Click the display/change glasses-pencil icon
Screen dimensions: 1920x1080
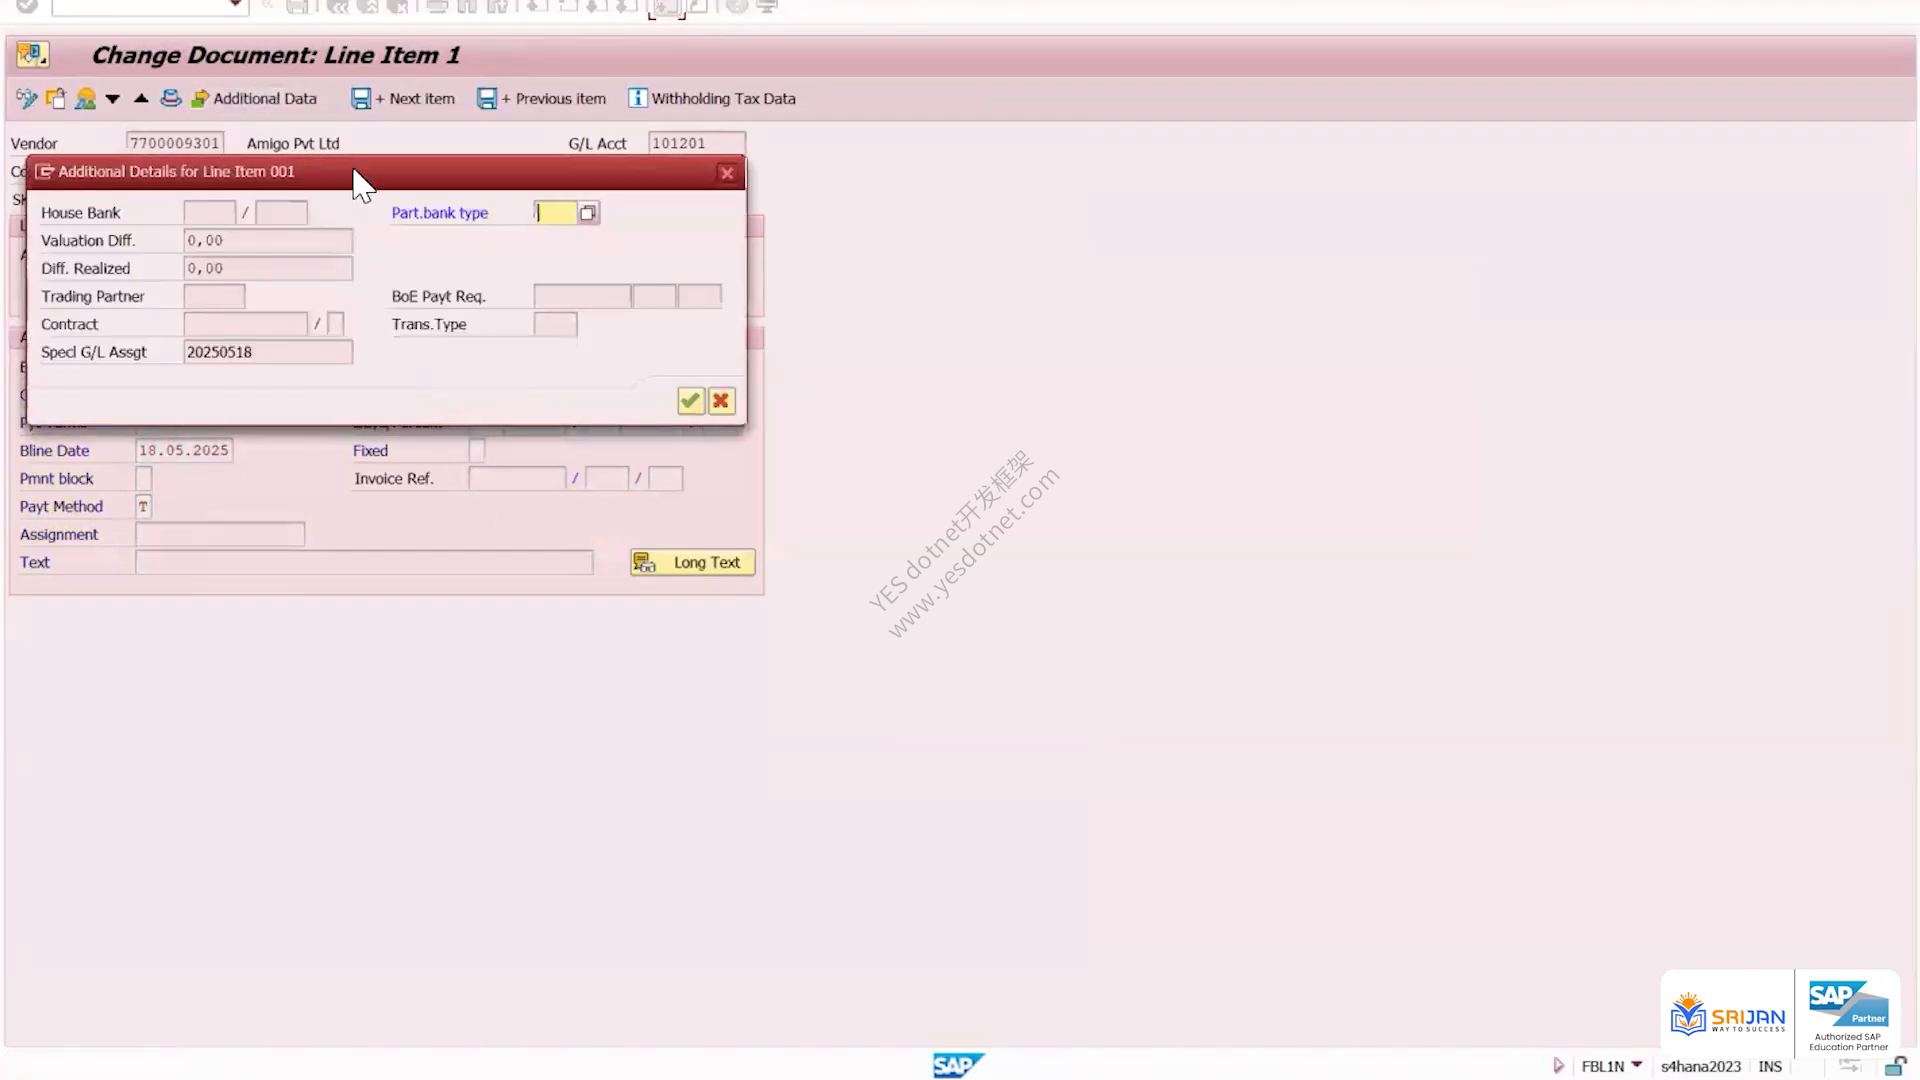click(26, 98)
